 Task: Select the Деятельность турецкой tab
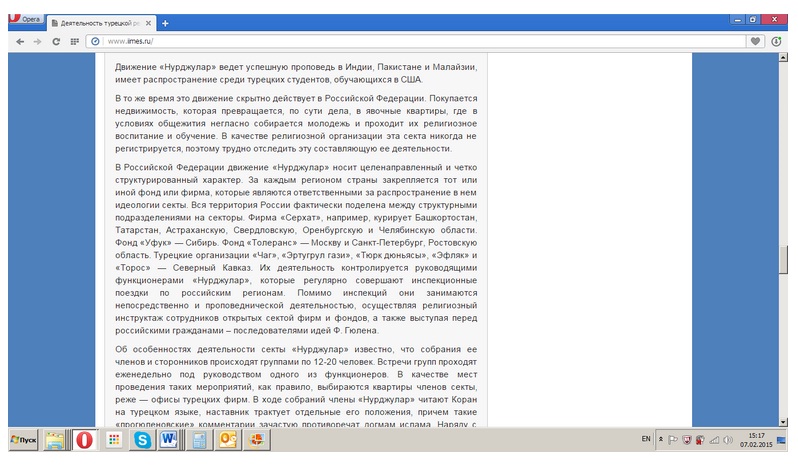tap(101, 23)
